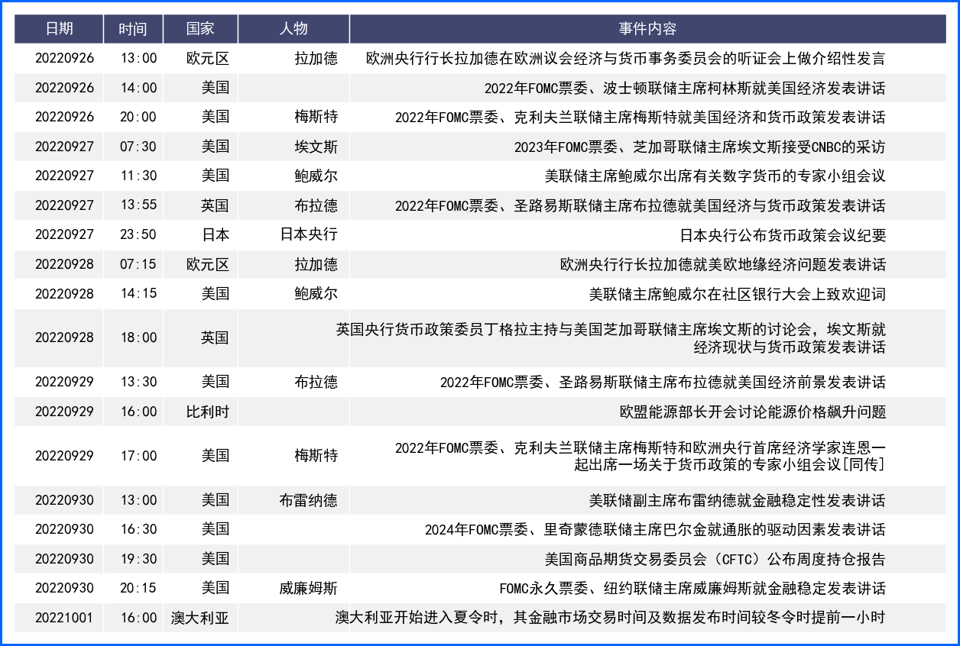This screenshot has height=646, width=960.
Task: Select date 20220930 in the 13:00 row
Action: point(64,500)
